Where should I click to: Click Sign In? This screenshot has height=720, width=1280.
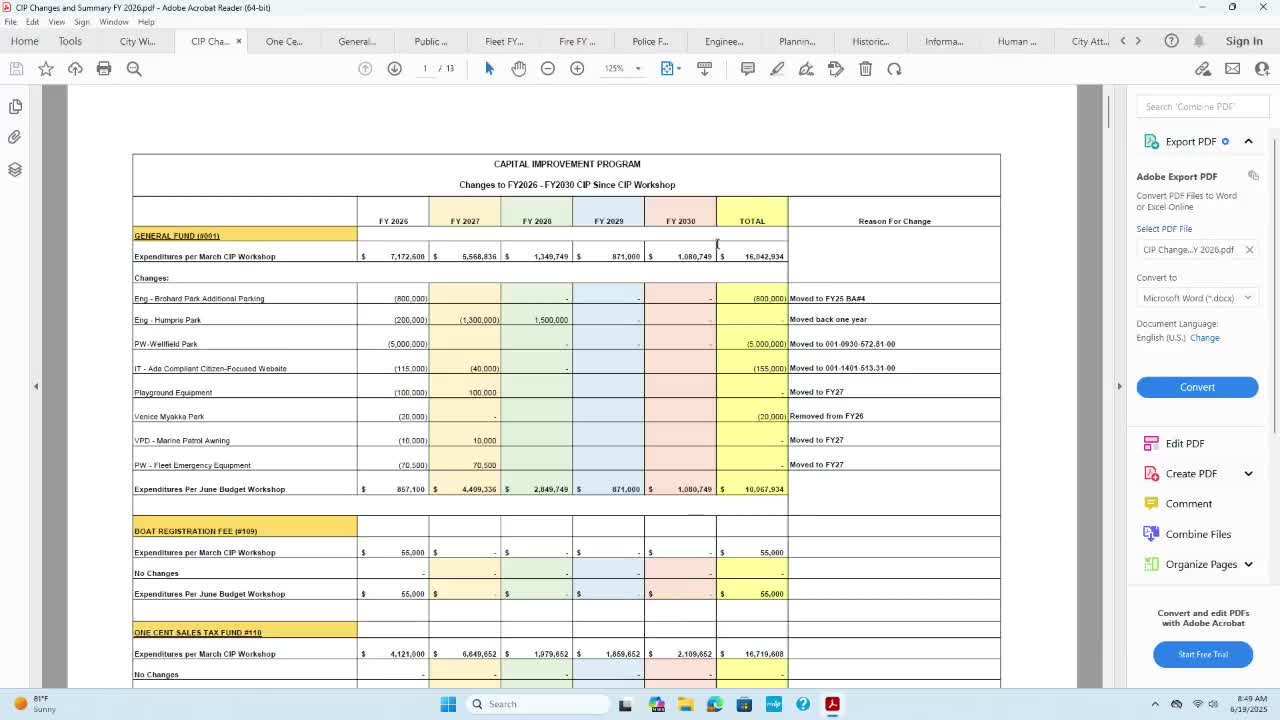point(1244,41)
